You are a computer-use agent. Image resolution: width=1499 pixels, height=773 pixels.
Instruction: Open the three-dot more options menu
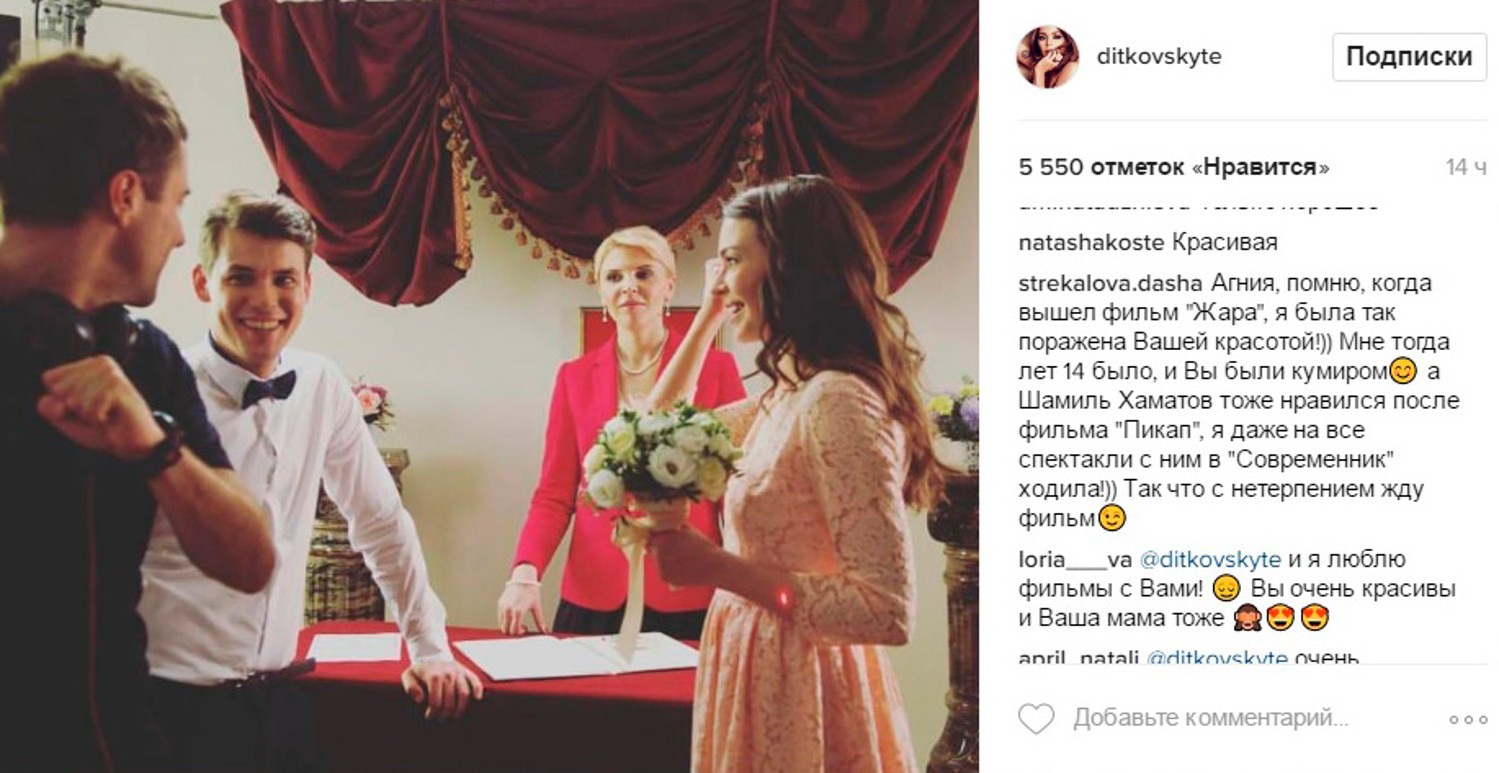[x=1468, y=719]
